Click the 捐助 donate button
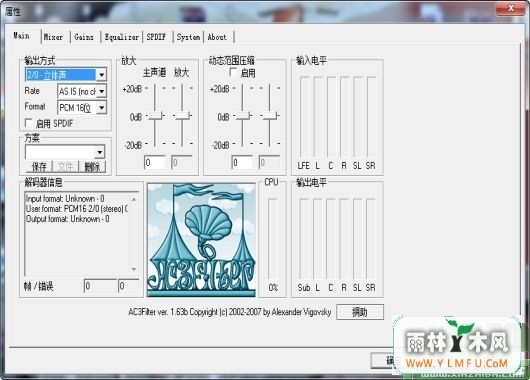The width and height of the screenshot is (530, 380). pos(360,312)
